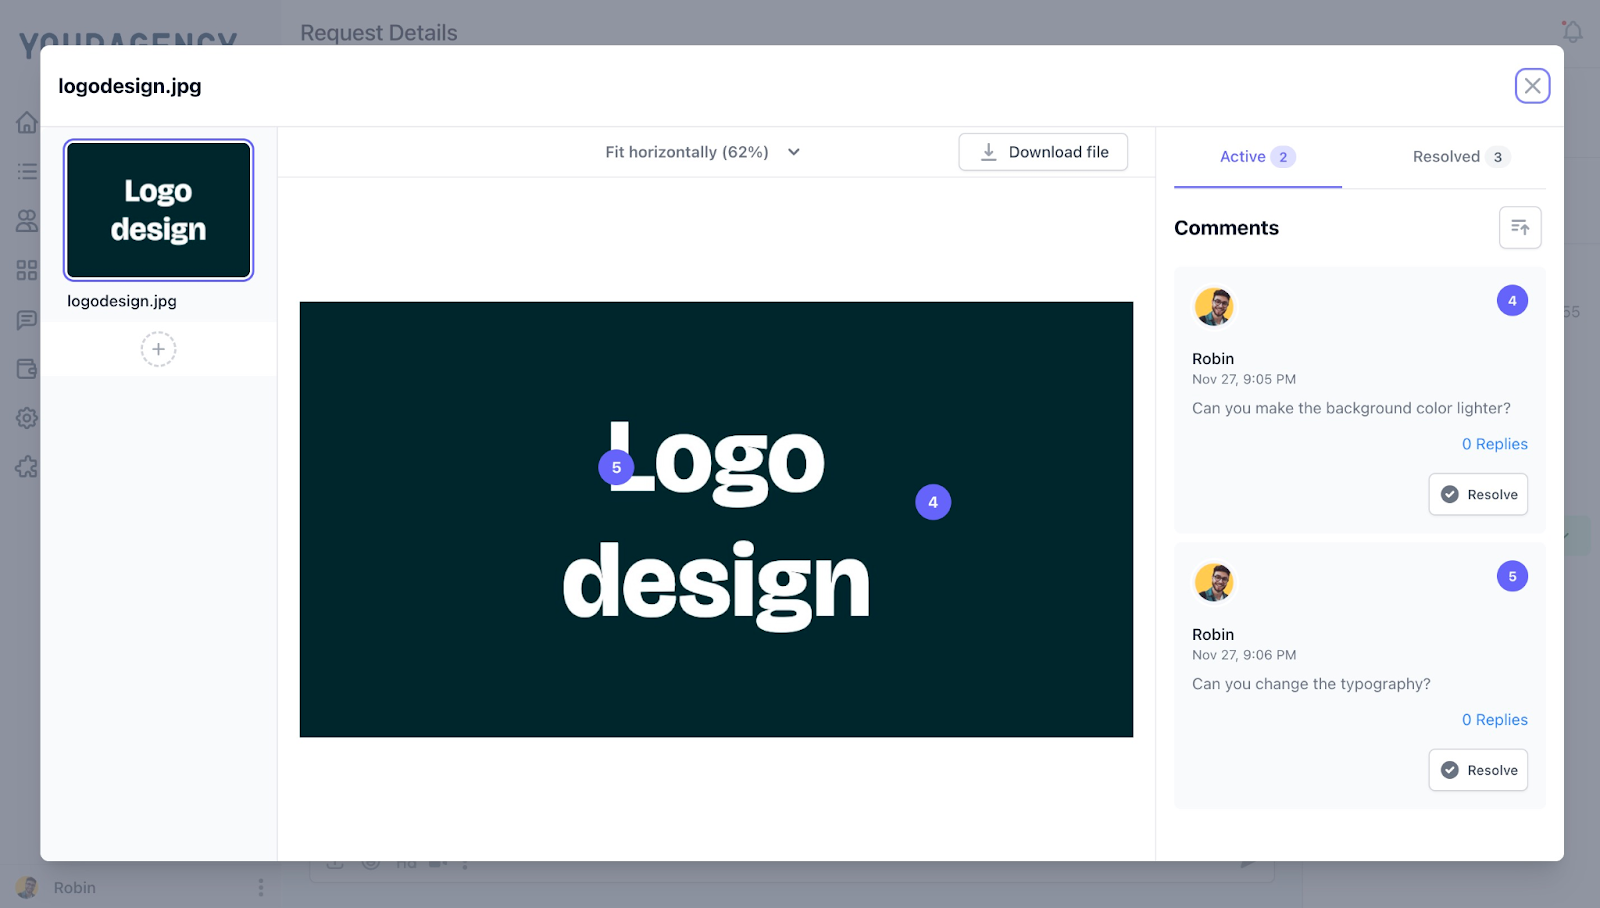Screen dimensions: 1600x908
Task: Click the plus icon to add a file
Action: point(158,349)
